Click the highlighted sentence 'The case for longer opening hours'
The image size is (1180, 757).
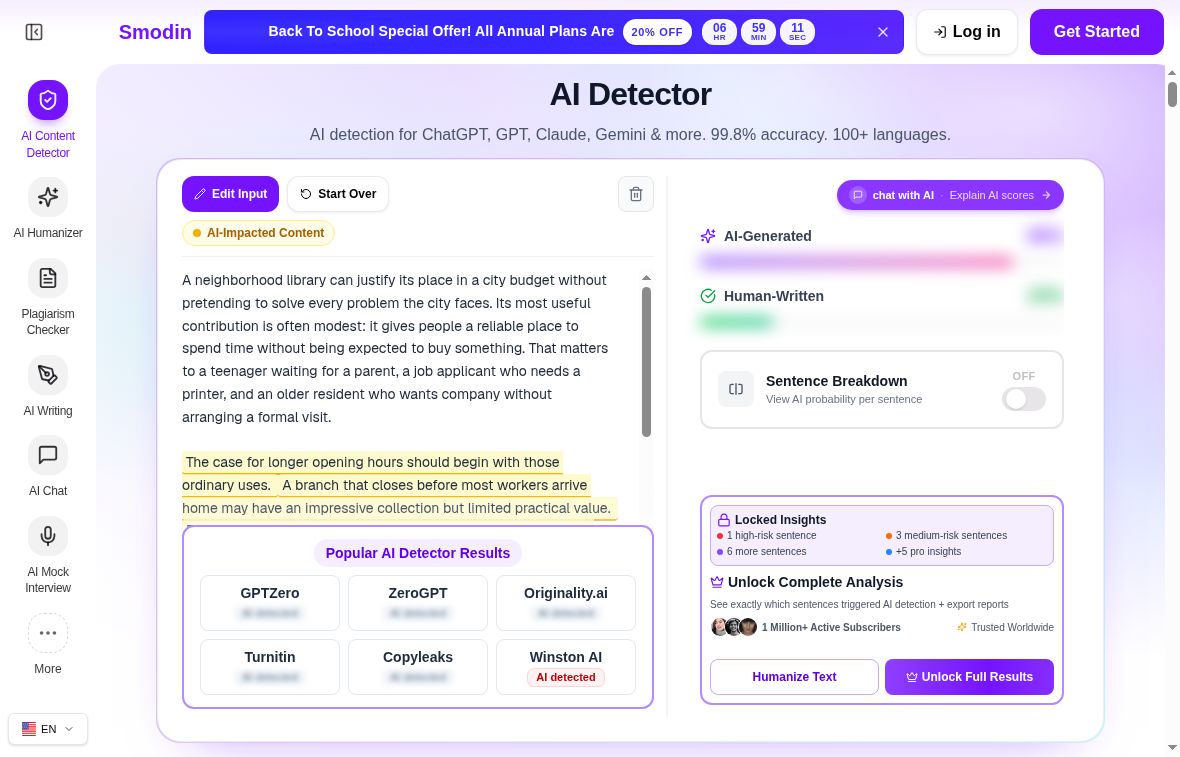[373, 462]
